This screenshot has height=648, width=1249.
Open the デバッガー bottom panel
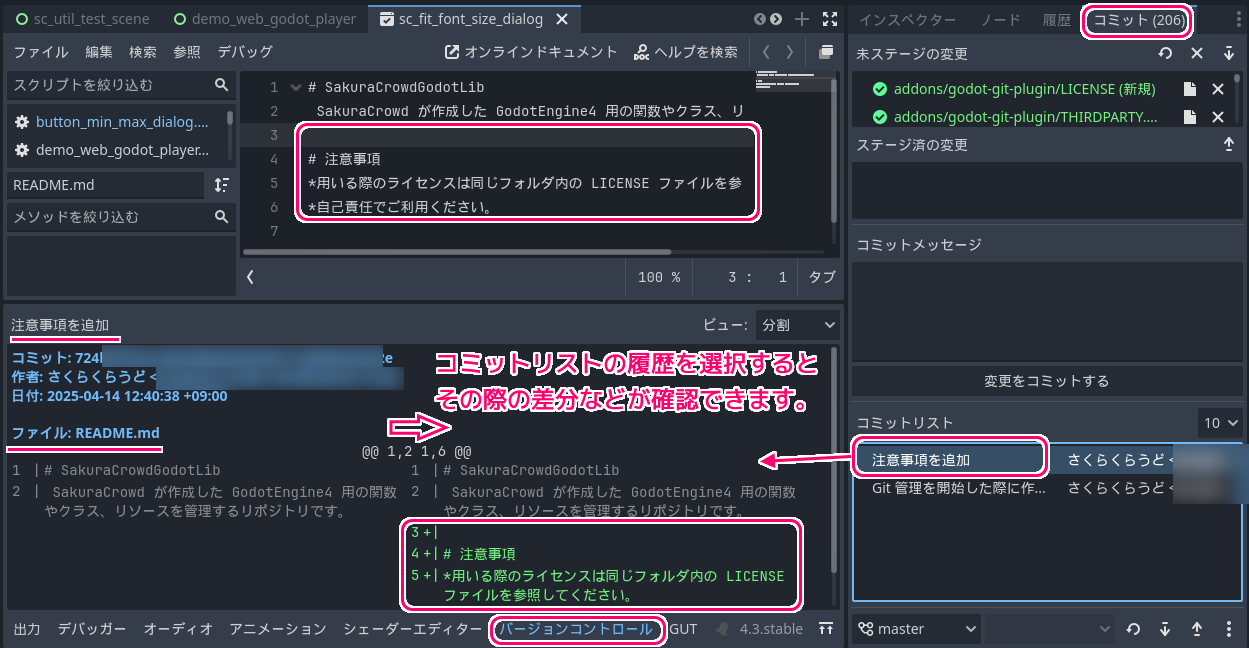pyautogui.click(x=92, y=629)
